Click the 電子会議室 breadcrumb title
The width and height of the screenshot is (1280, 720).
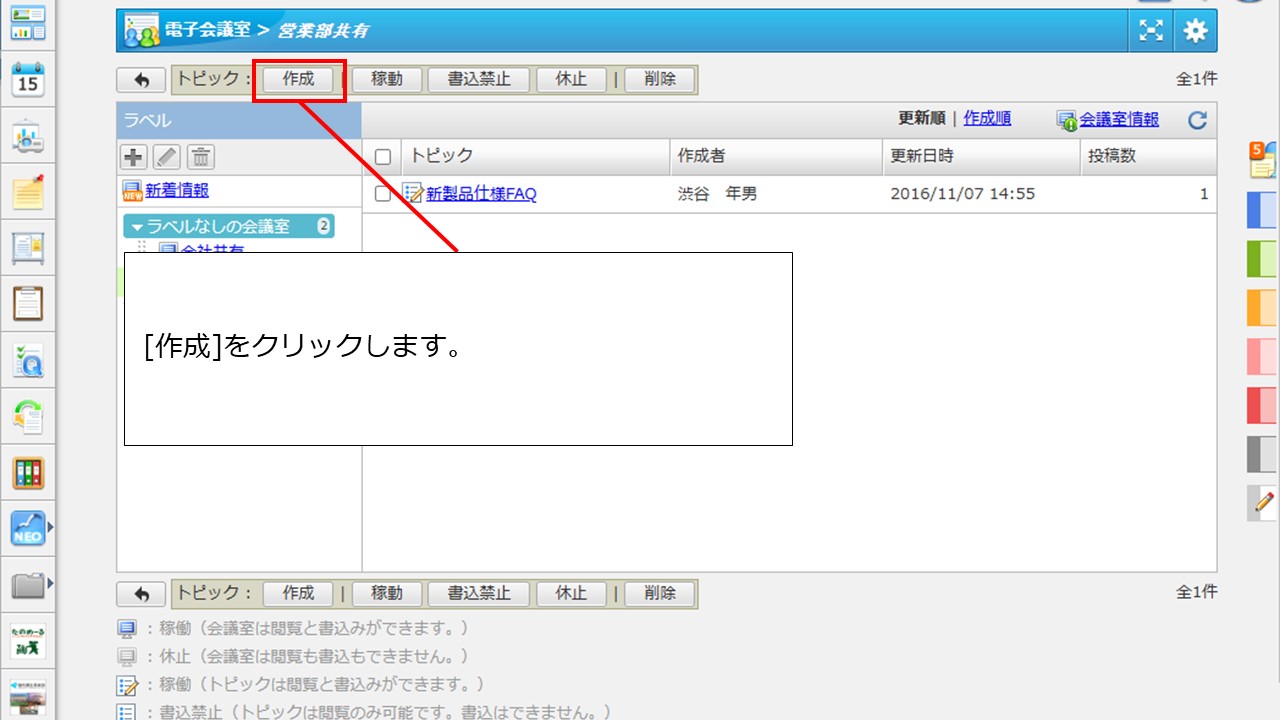207,30
